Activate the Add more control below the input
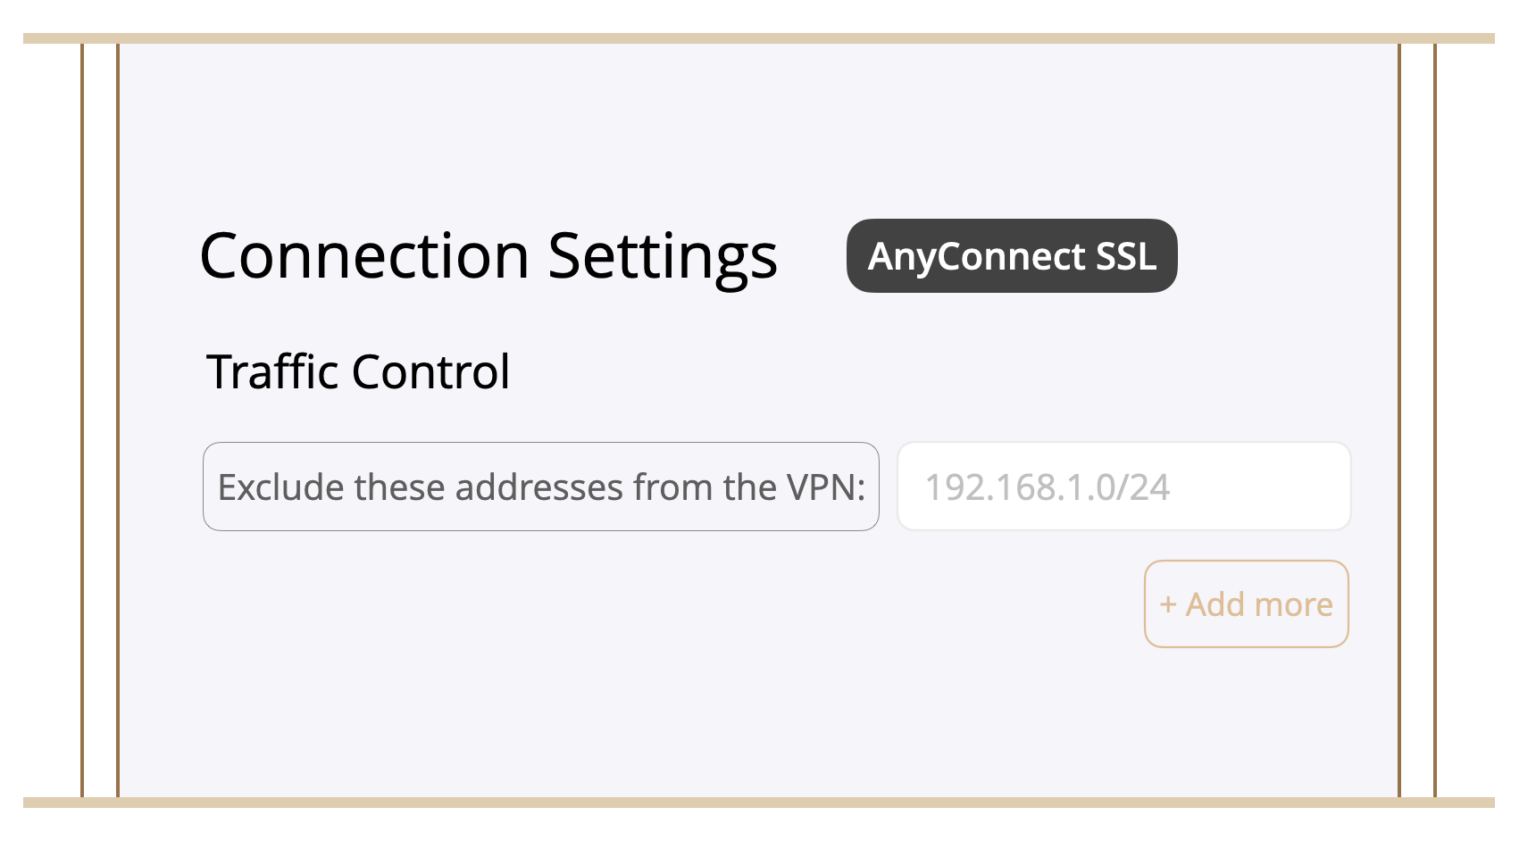This screenshot has height=857, width=1536. point(1246,604)
